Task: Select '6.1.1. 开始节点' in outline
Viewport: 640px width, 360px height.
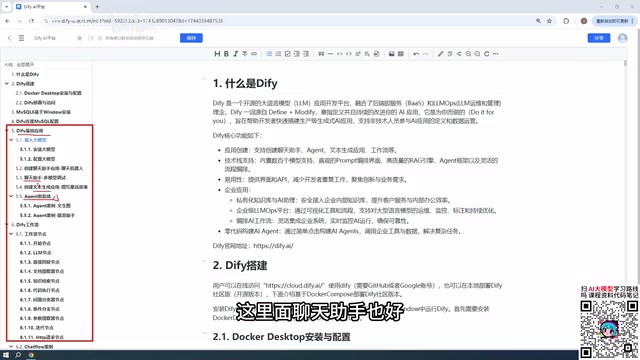Action: point(35,243)
